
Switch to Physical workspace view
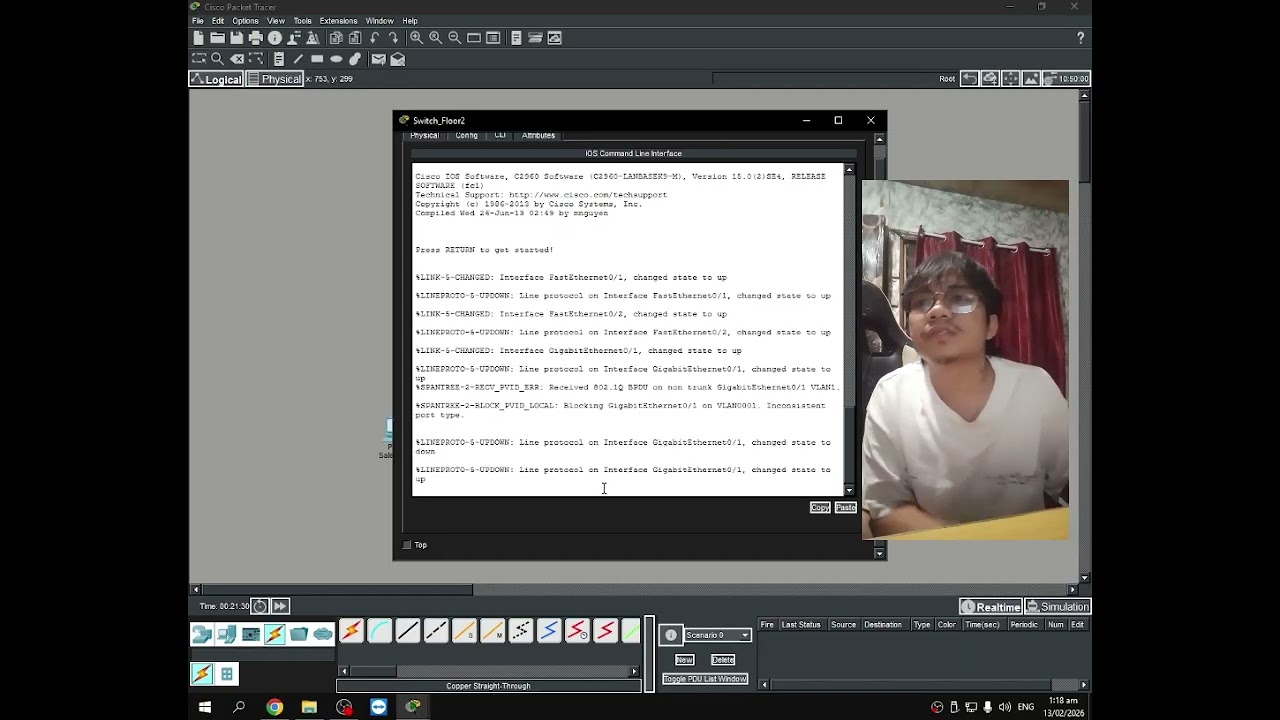pos(275,79)
